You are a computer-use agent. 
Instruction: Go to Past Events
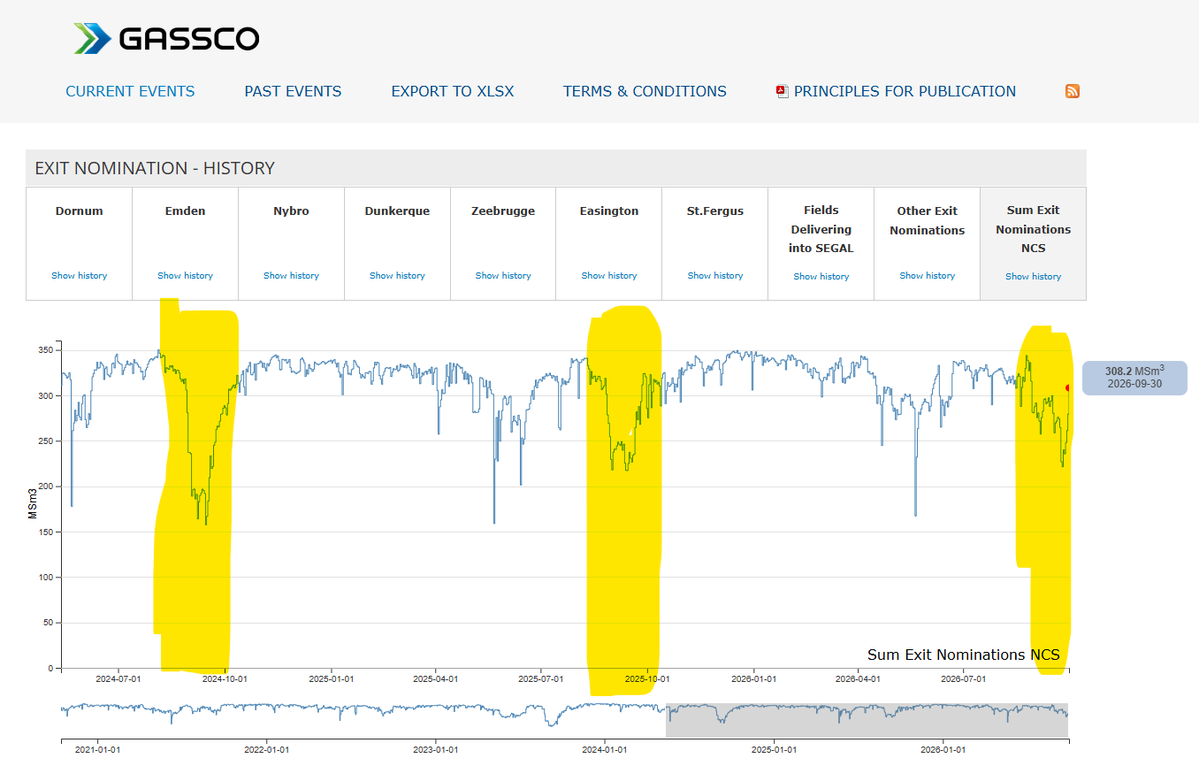[293, 91]
